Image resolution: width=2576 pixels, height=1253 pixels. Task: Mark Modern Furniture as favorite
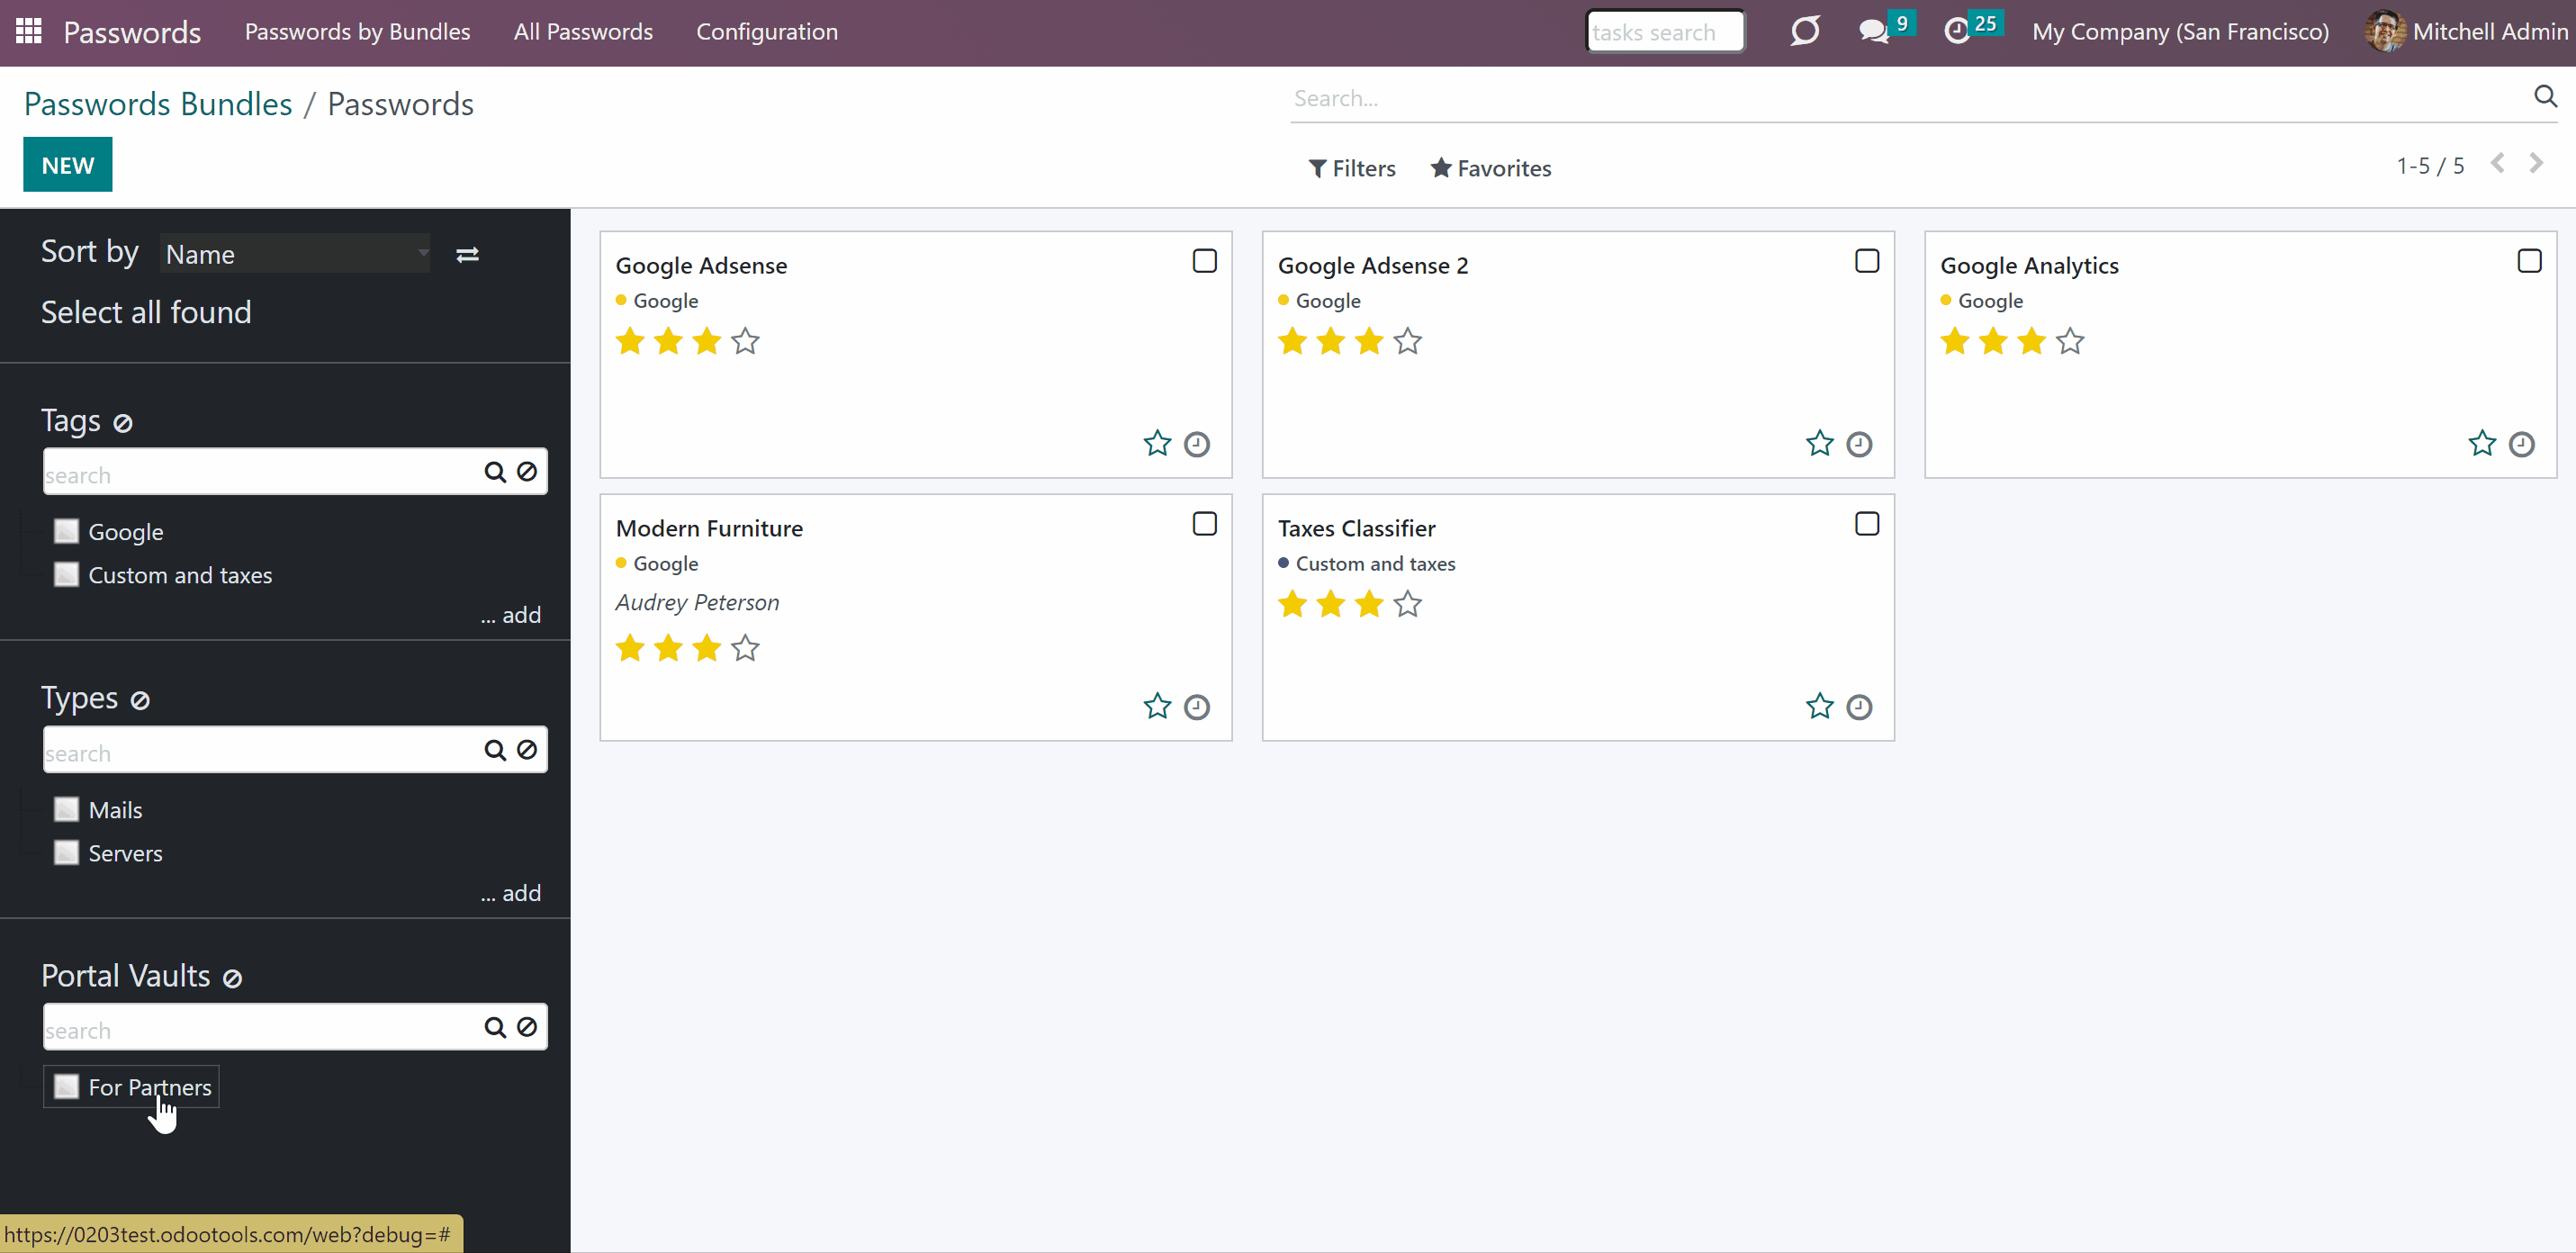coord(1157,706)
